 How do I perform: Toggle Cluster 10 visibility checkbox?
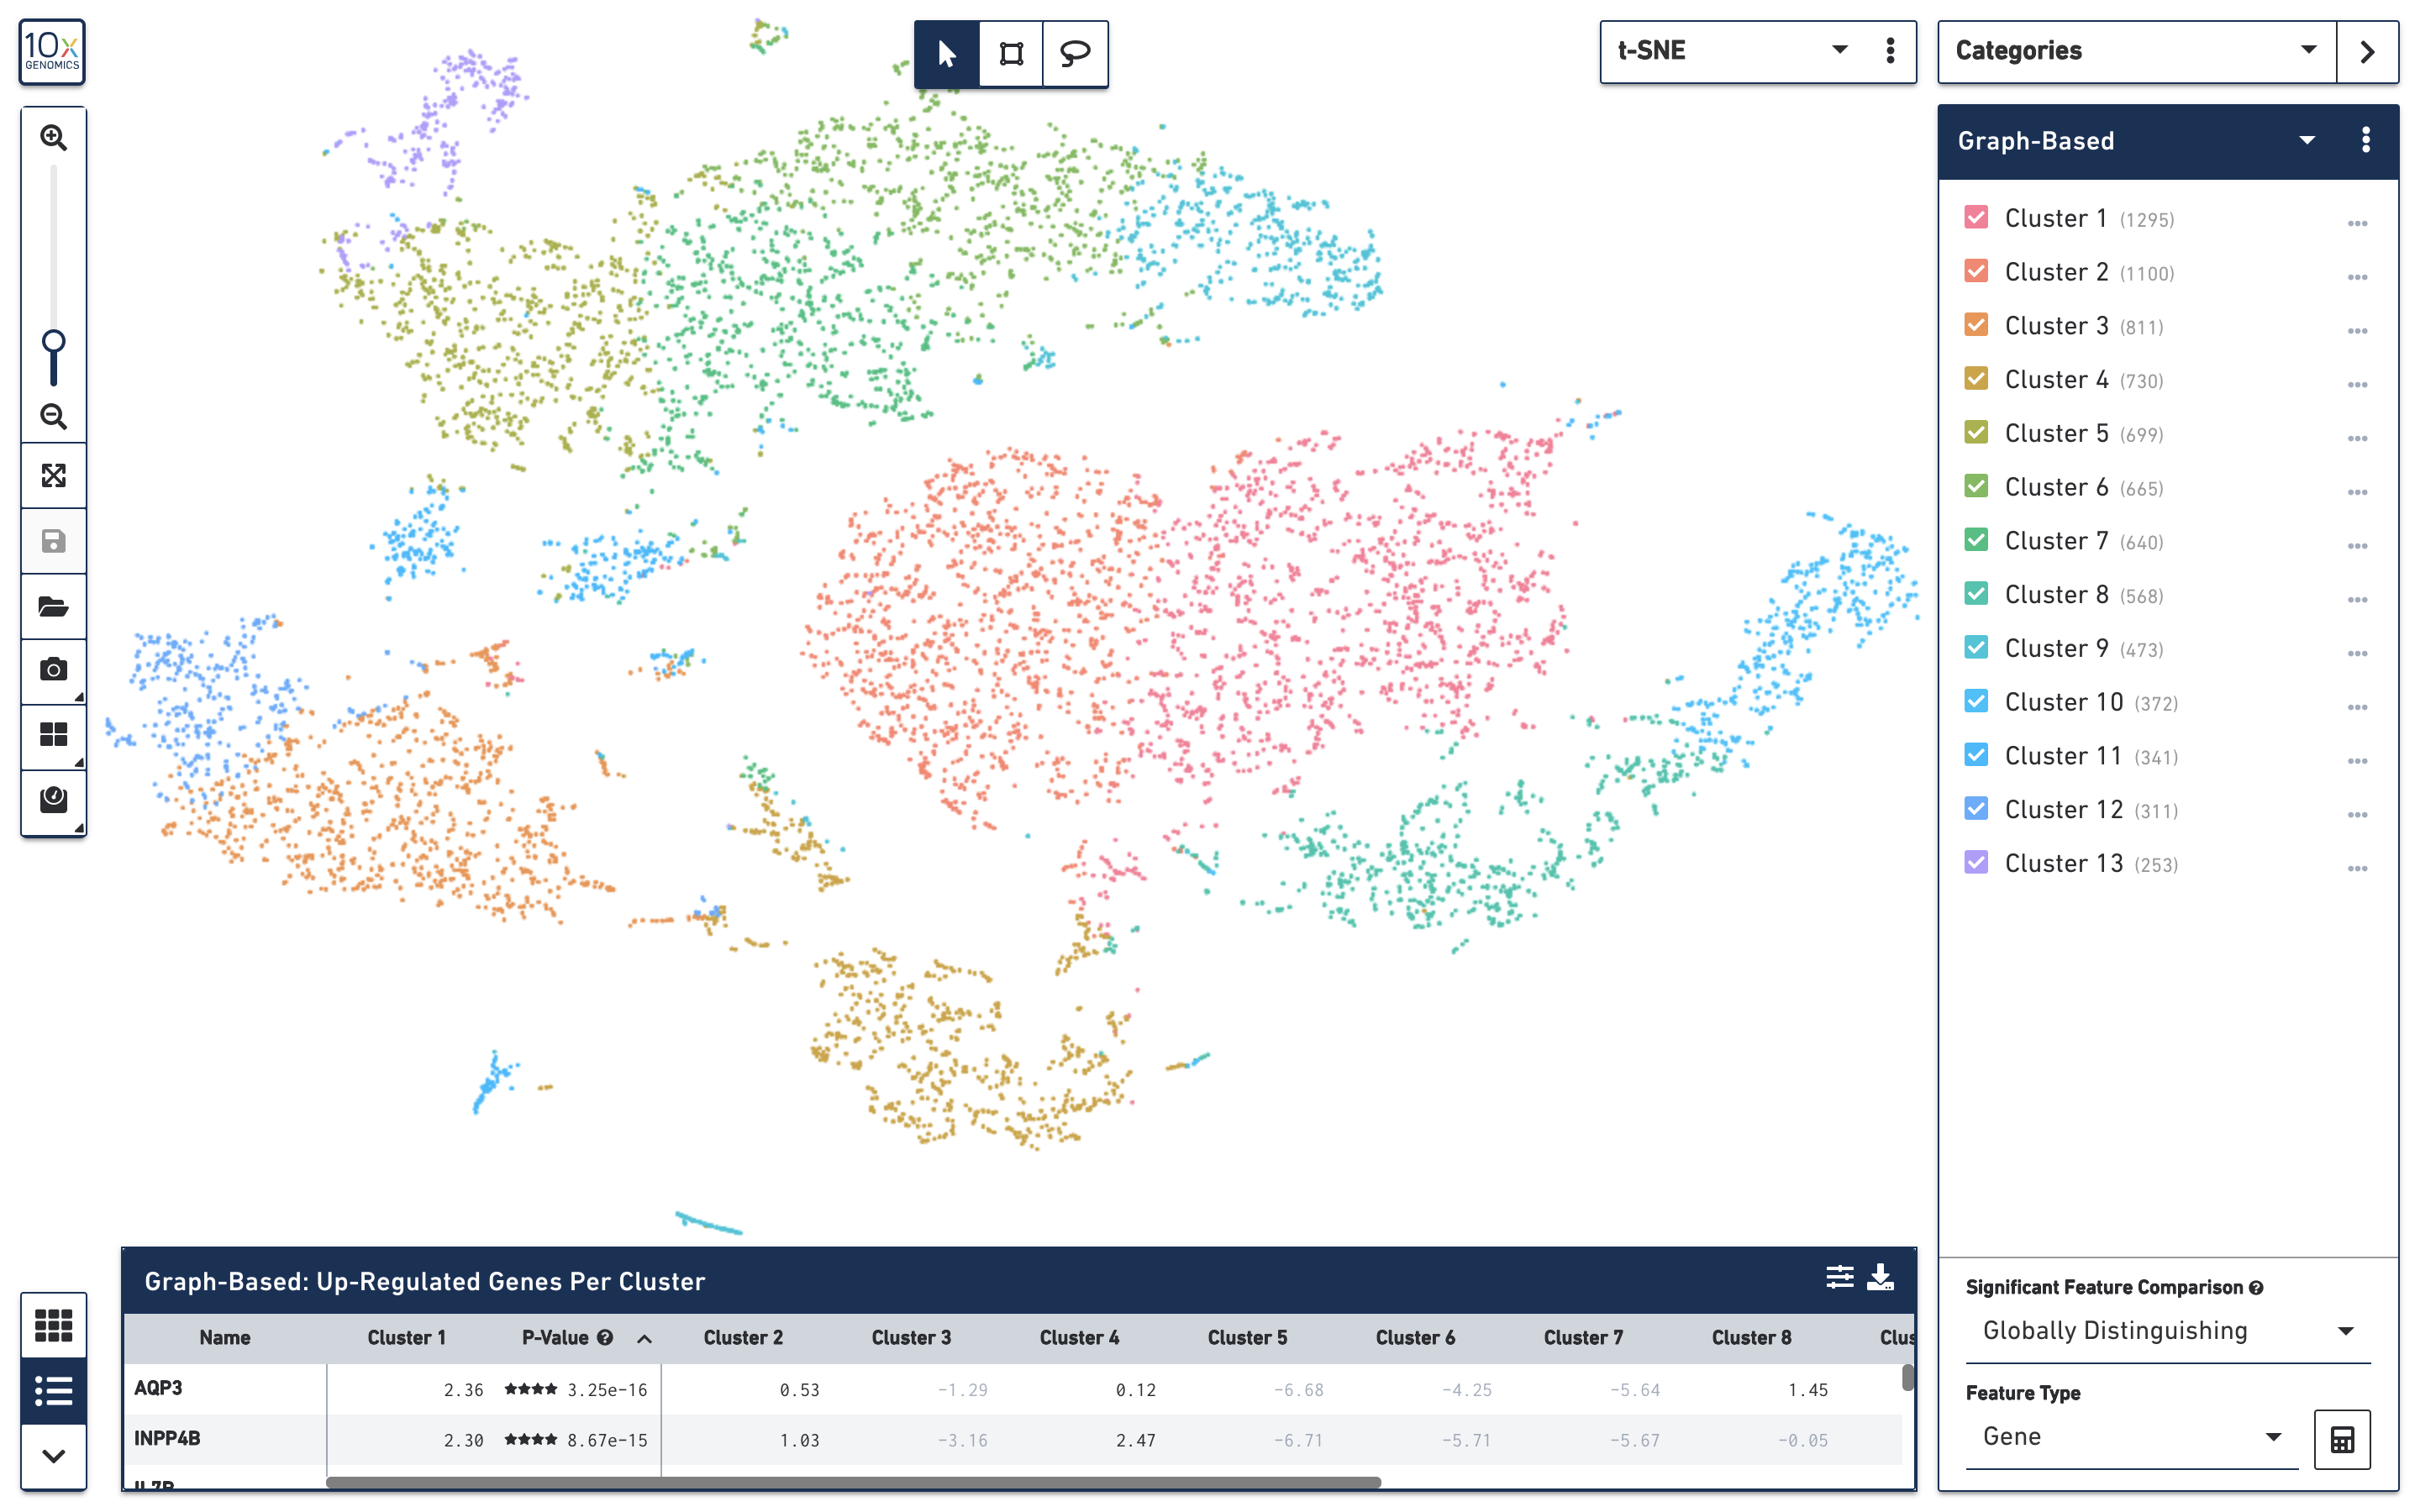(x=1976, y=702)
